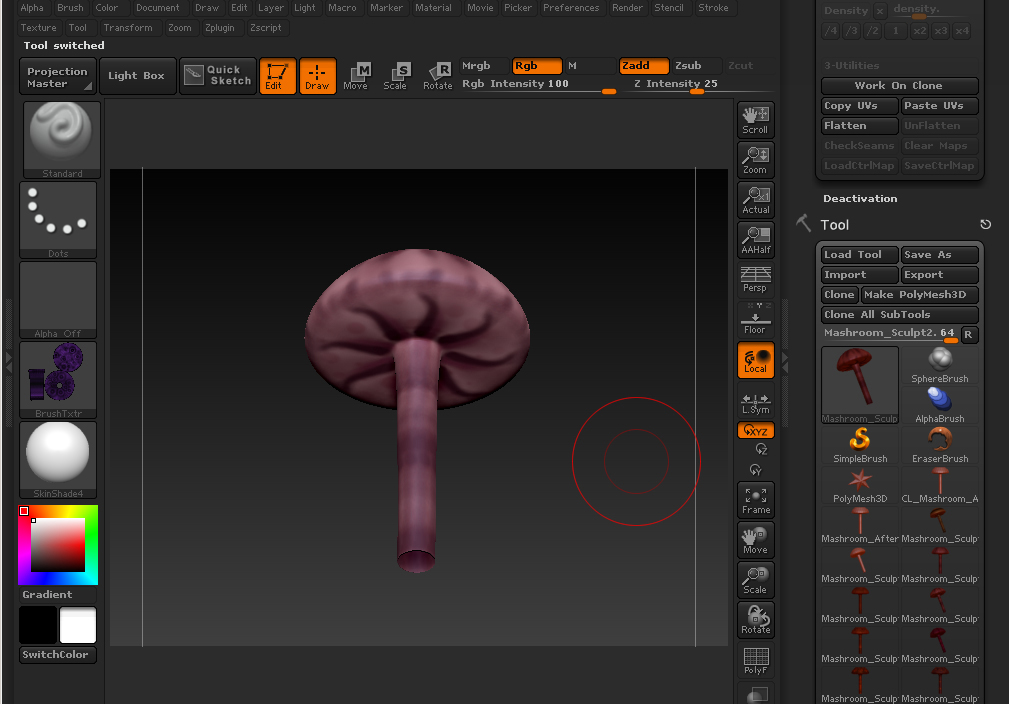Select the Edit mode button
The height and width of the screenshot is (704, 1009).
pyautogui.click(x=277, y=76)
